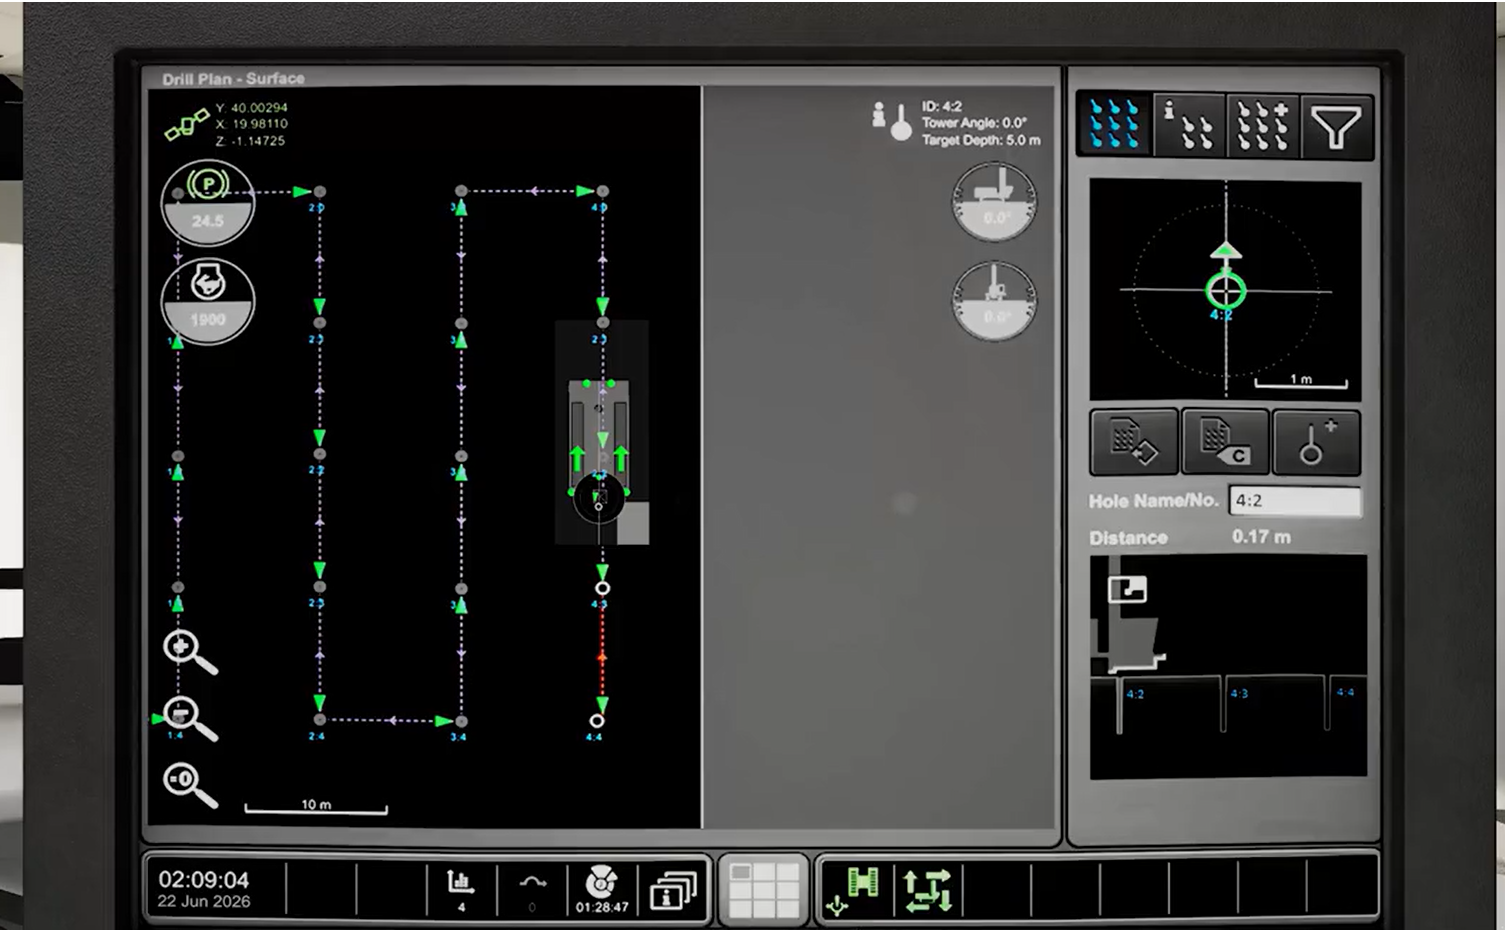Open the drill bit timer showing 01:28:47
1505x930 pixels.
coord(600,885)
